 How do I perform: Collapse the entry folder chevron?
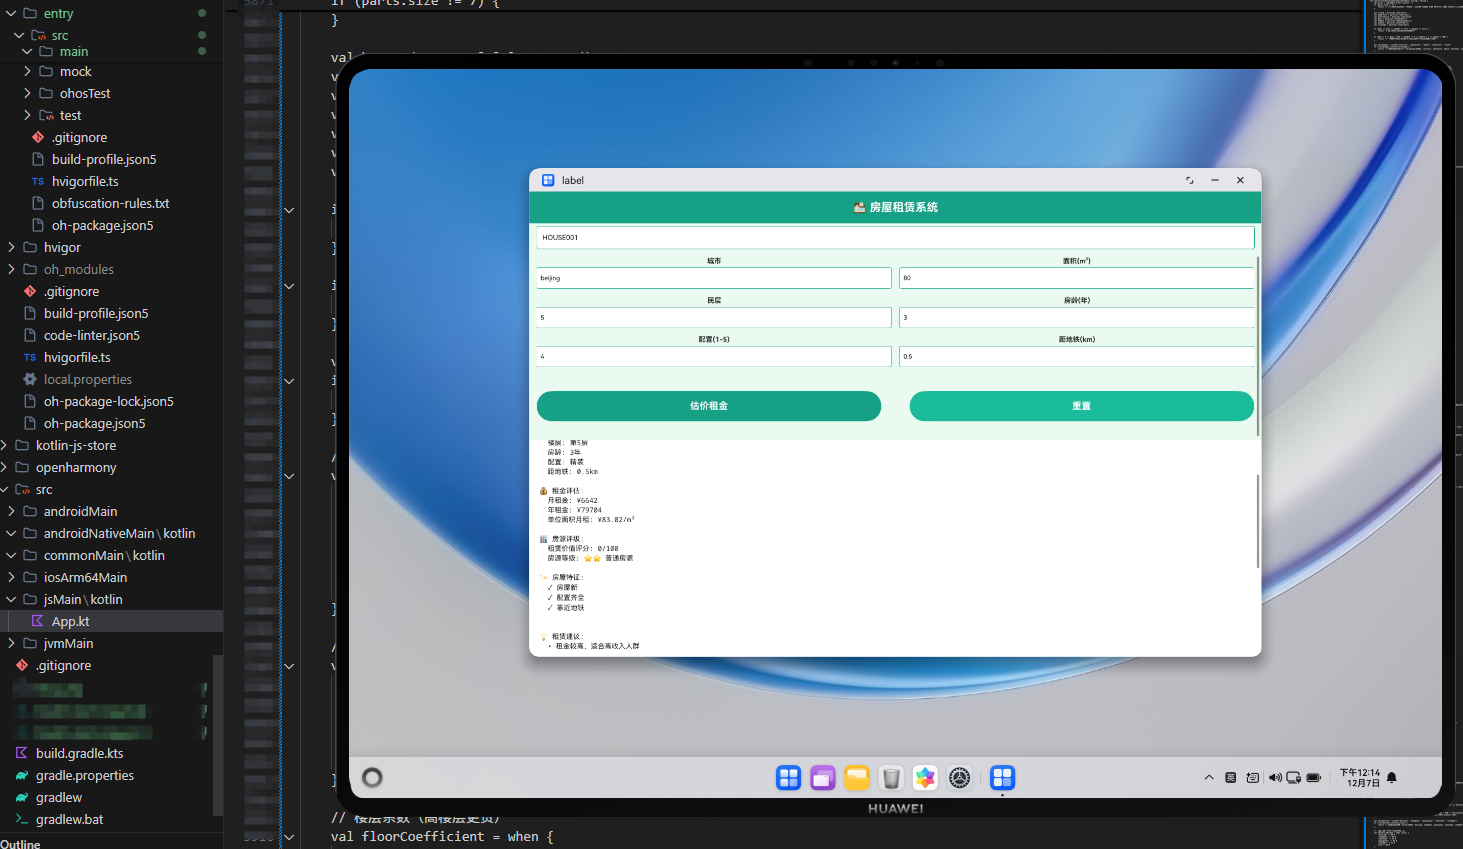[x=11, y=13]
